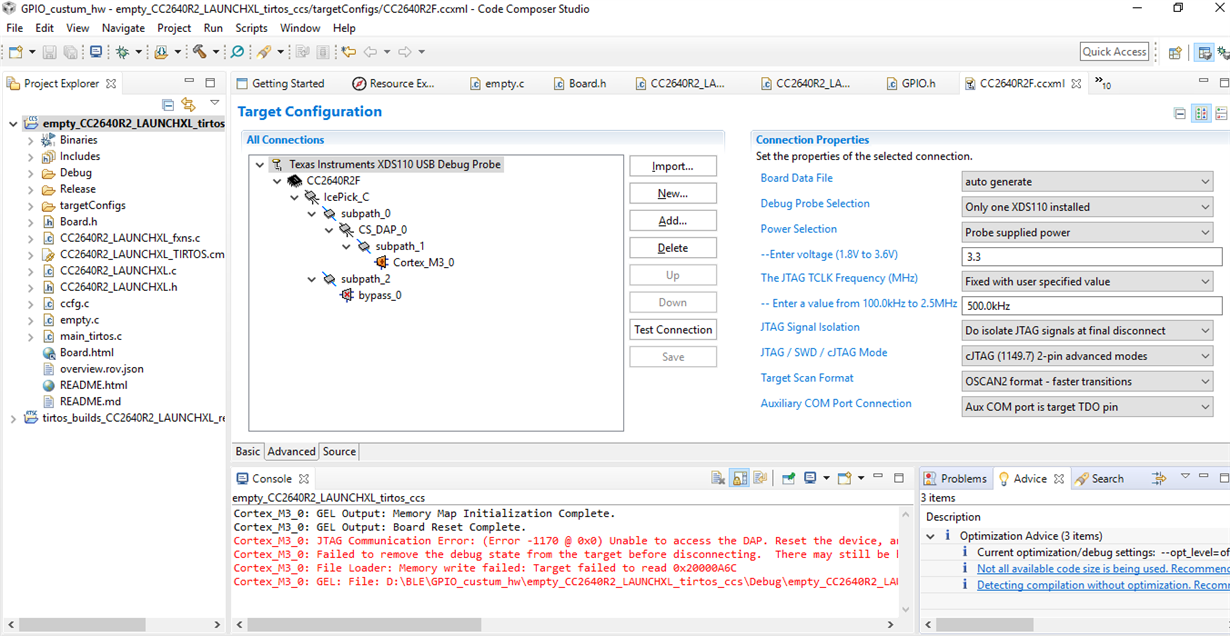Screen dimensions: 1230x636
Task: Toggle Scroll Lock in Console toolbar
Action: 739,479
